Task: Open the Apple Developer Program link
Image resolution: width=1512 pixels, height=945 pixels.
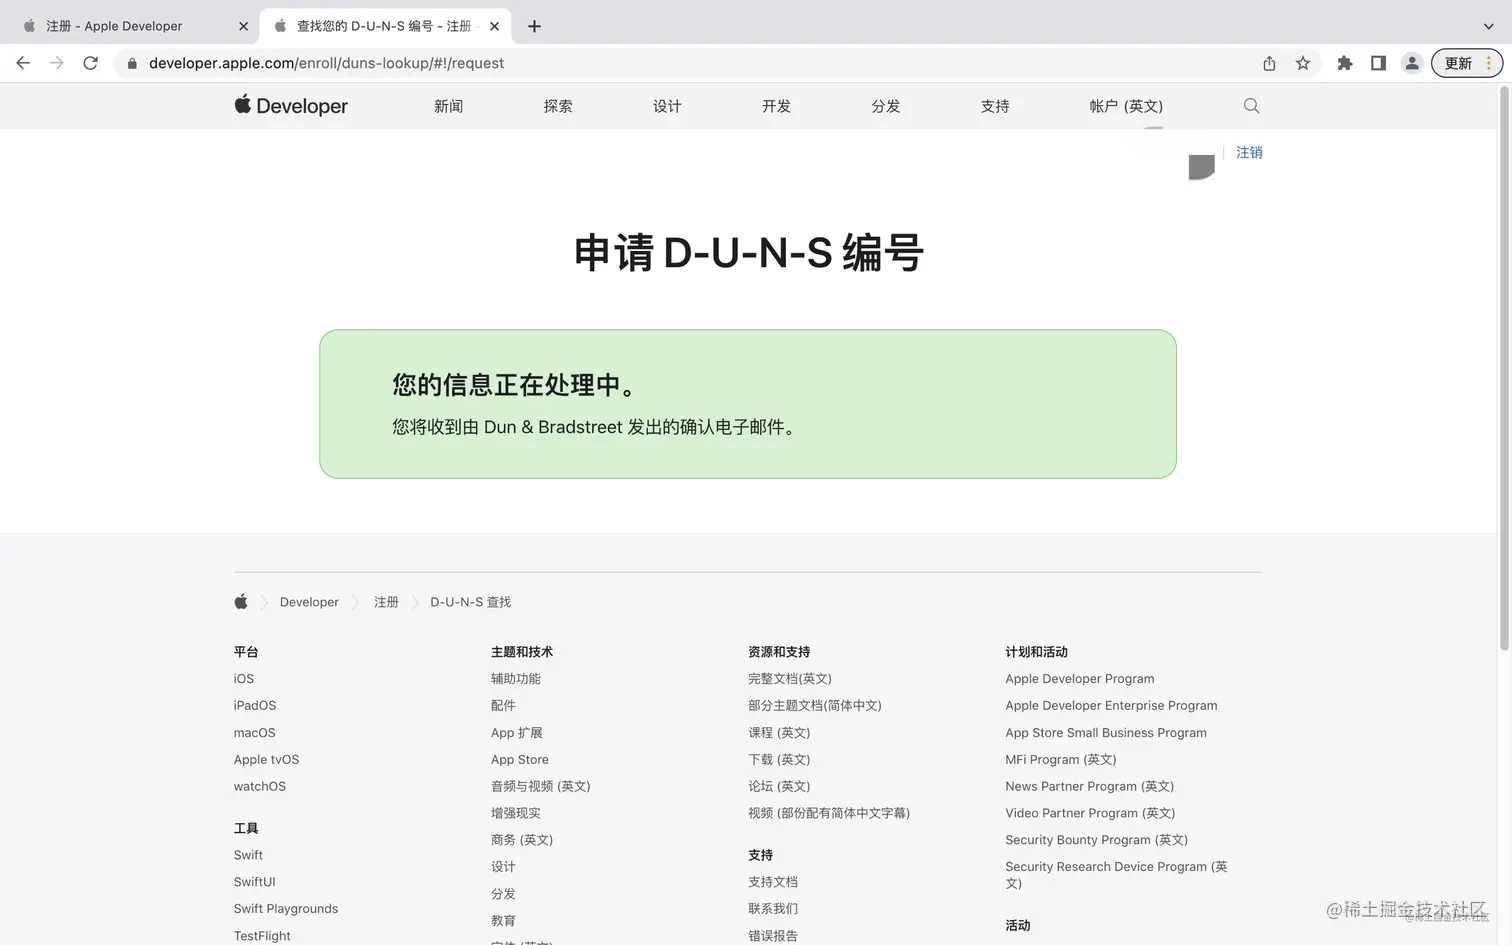Action: (x=1080, y=679)
